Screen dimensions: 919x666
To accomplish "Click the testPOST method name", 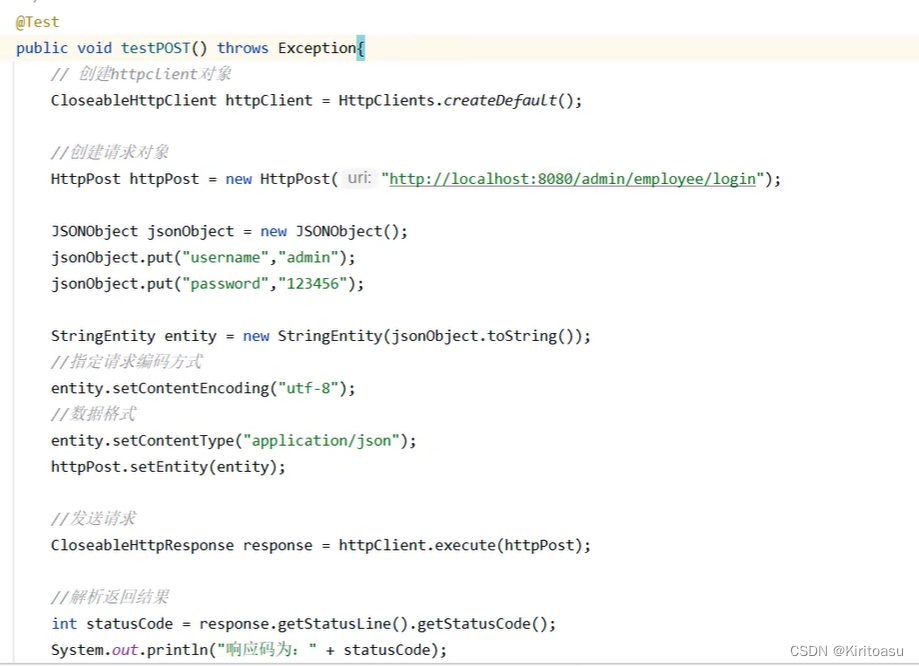I will [155, 48].
